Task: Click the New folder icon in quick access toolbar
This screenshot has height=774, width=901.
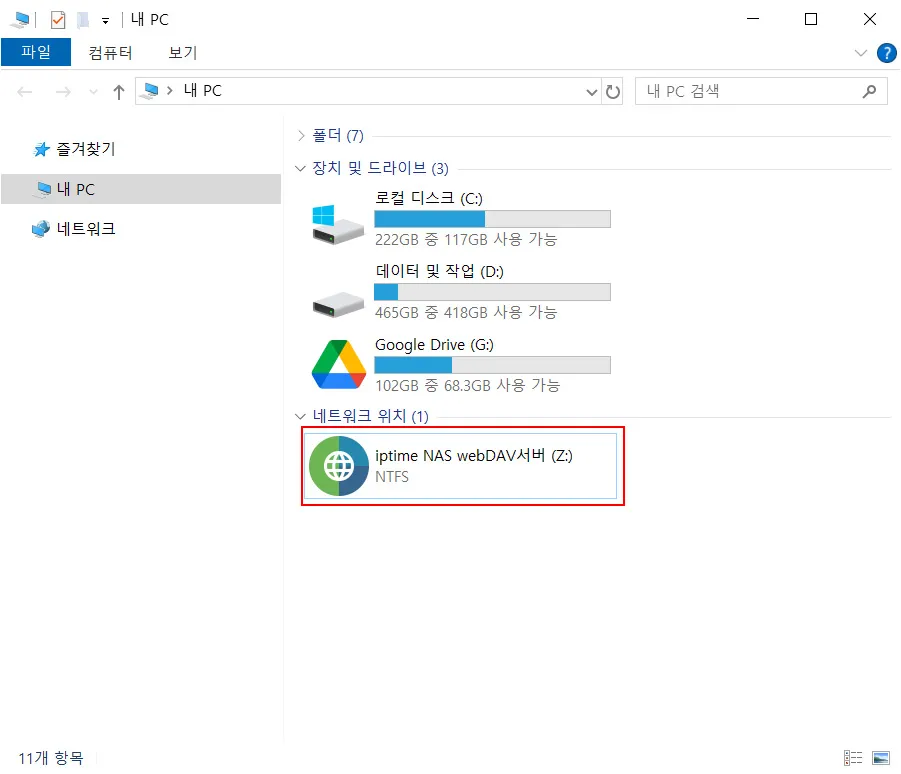Action: (x=83, y=20)
